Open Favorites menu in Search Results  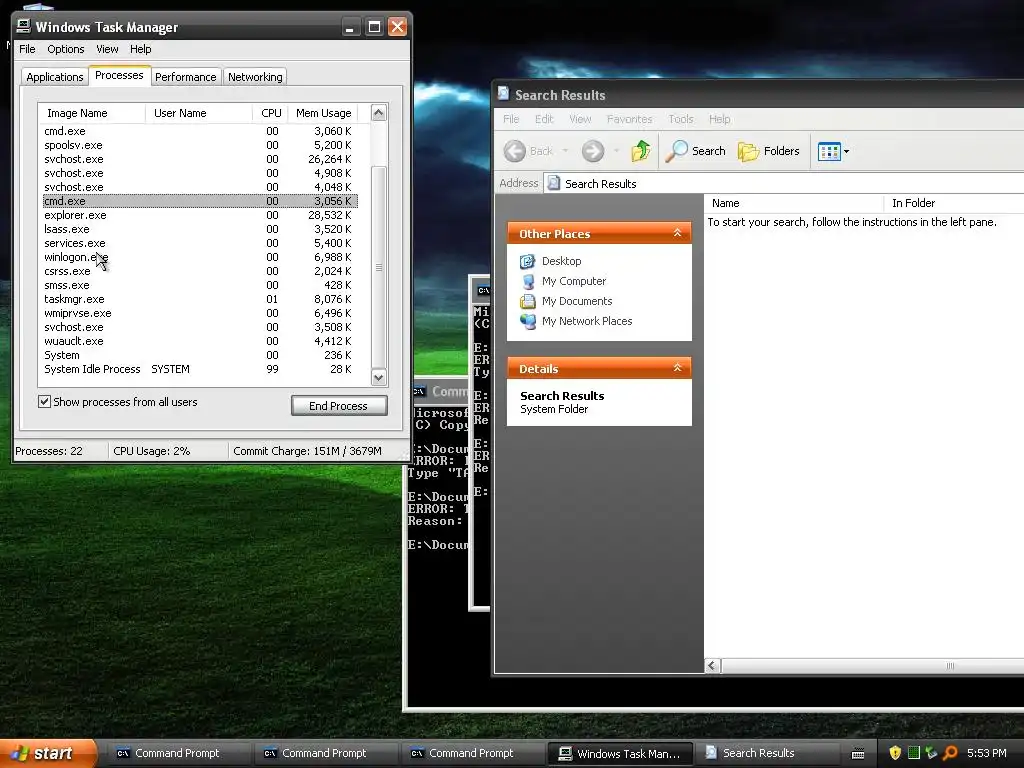coord(629,119)
